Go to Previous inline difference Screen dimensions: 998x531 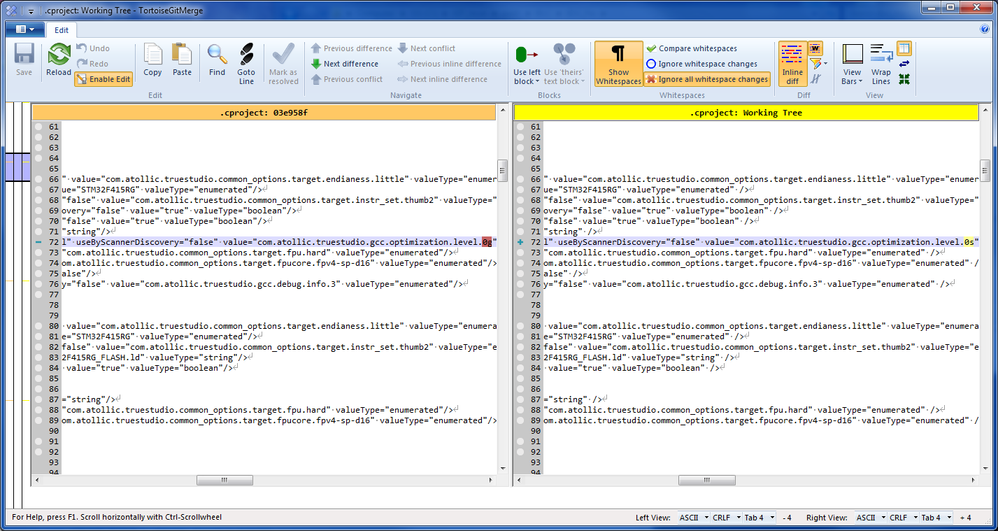coord(449,64)
